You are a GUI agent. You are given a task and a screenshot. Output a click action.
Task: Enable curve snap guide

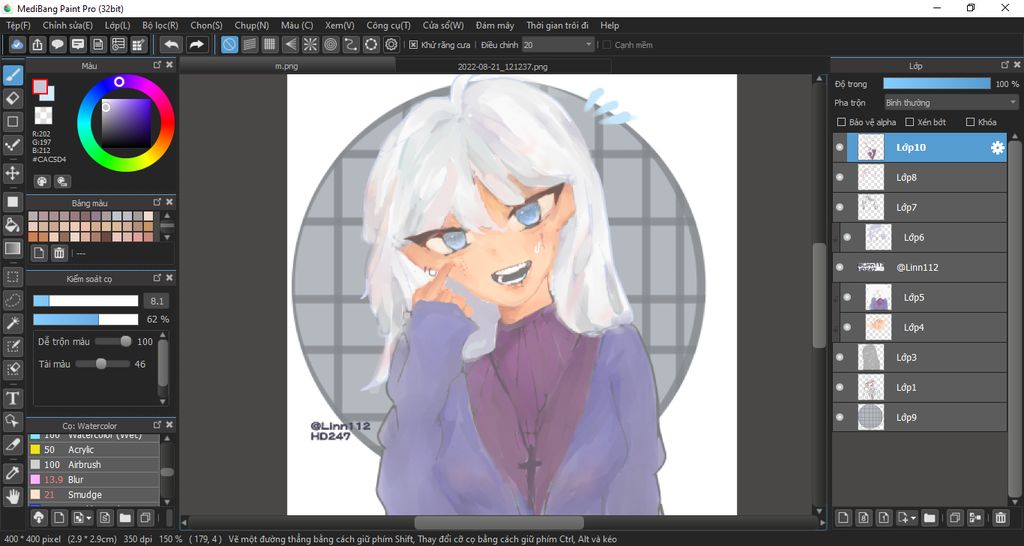point(351,44)
